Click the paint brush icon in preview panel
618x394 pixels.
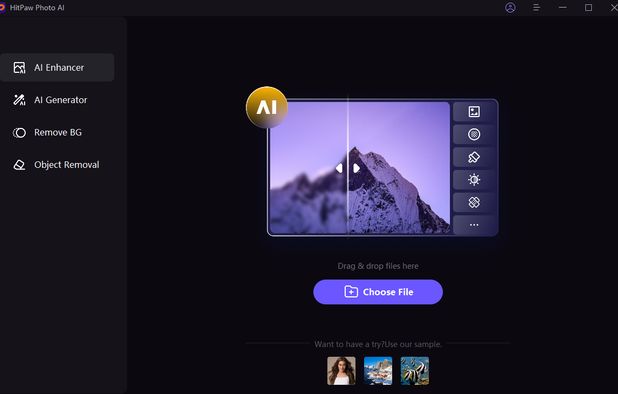474,157
